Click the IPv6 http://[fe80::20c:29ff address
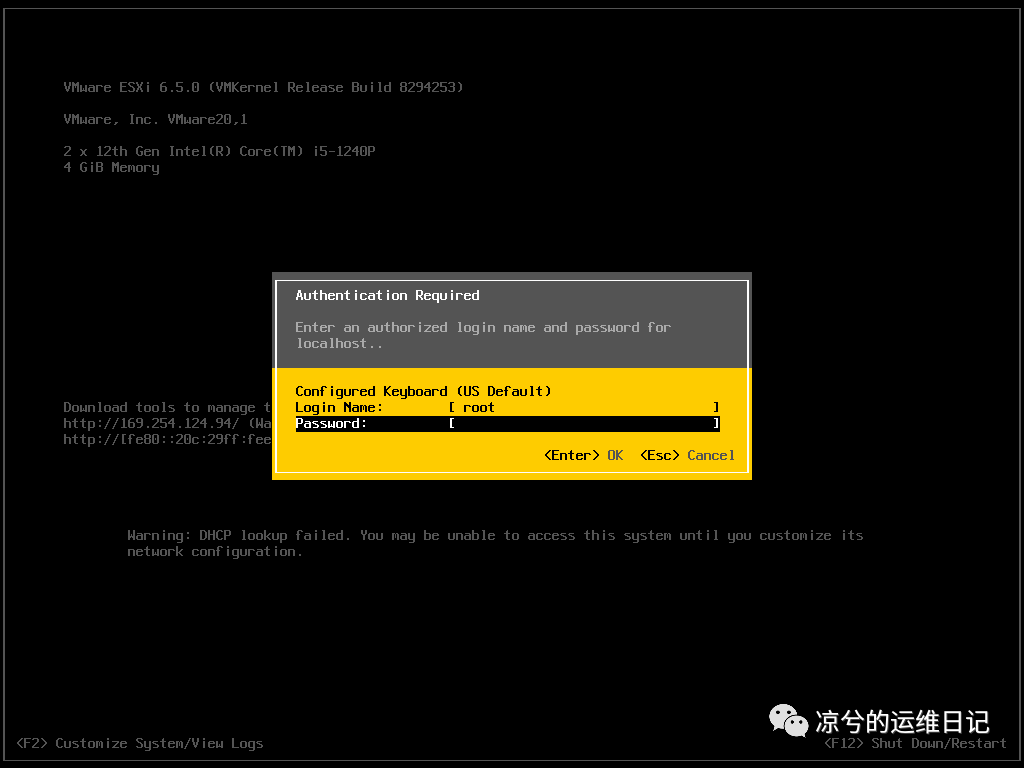Viewport: 1024px width, 768px height. (x=167, y=440)
